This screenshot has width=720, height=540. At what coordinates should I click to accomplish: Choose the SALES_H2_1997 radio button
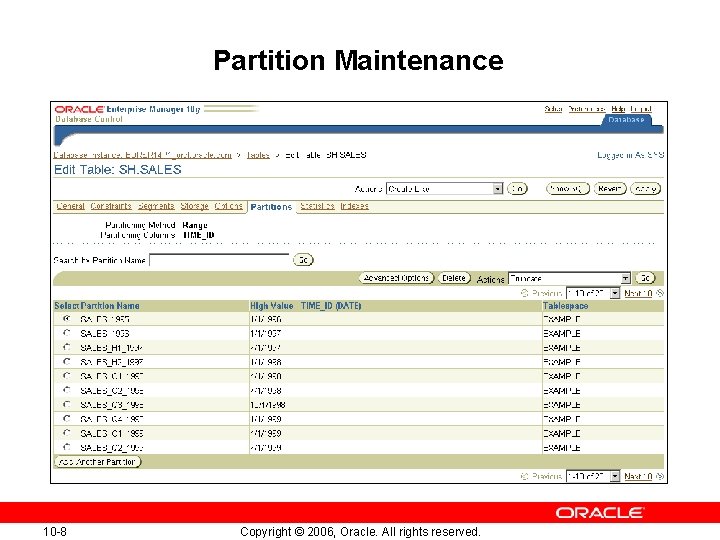(x=67, y=361)
